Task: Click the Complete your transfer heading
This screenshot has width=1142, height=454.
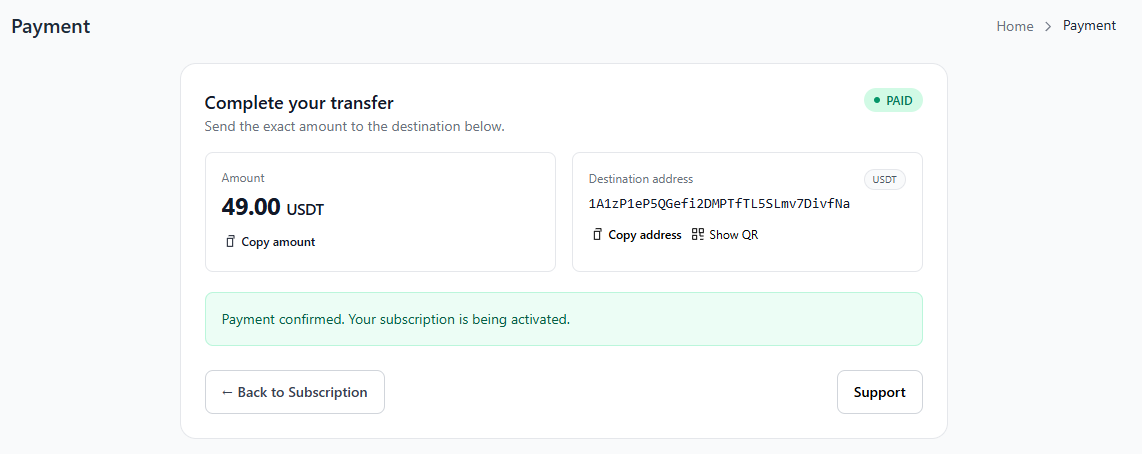Action: tap(299, 102)
